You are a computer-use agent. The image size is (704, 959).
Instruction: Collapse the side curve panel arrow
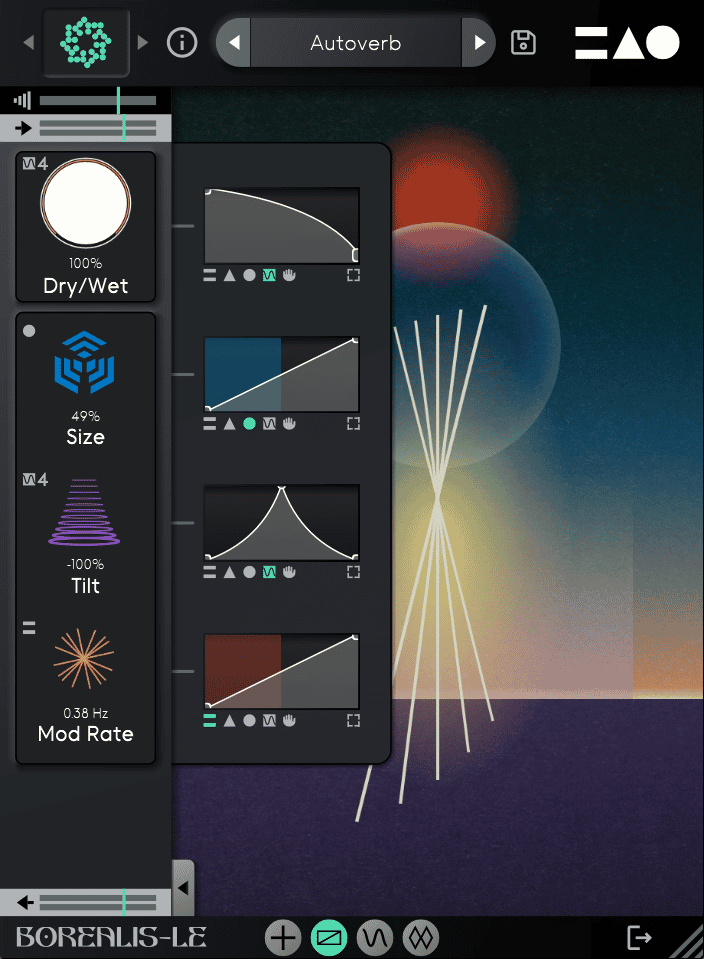pyautogui.click(x=183, y=886)
